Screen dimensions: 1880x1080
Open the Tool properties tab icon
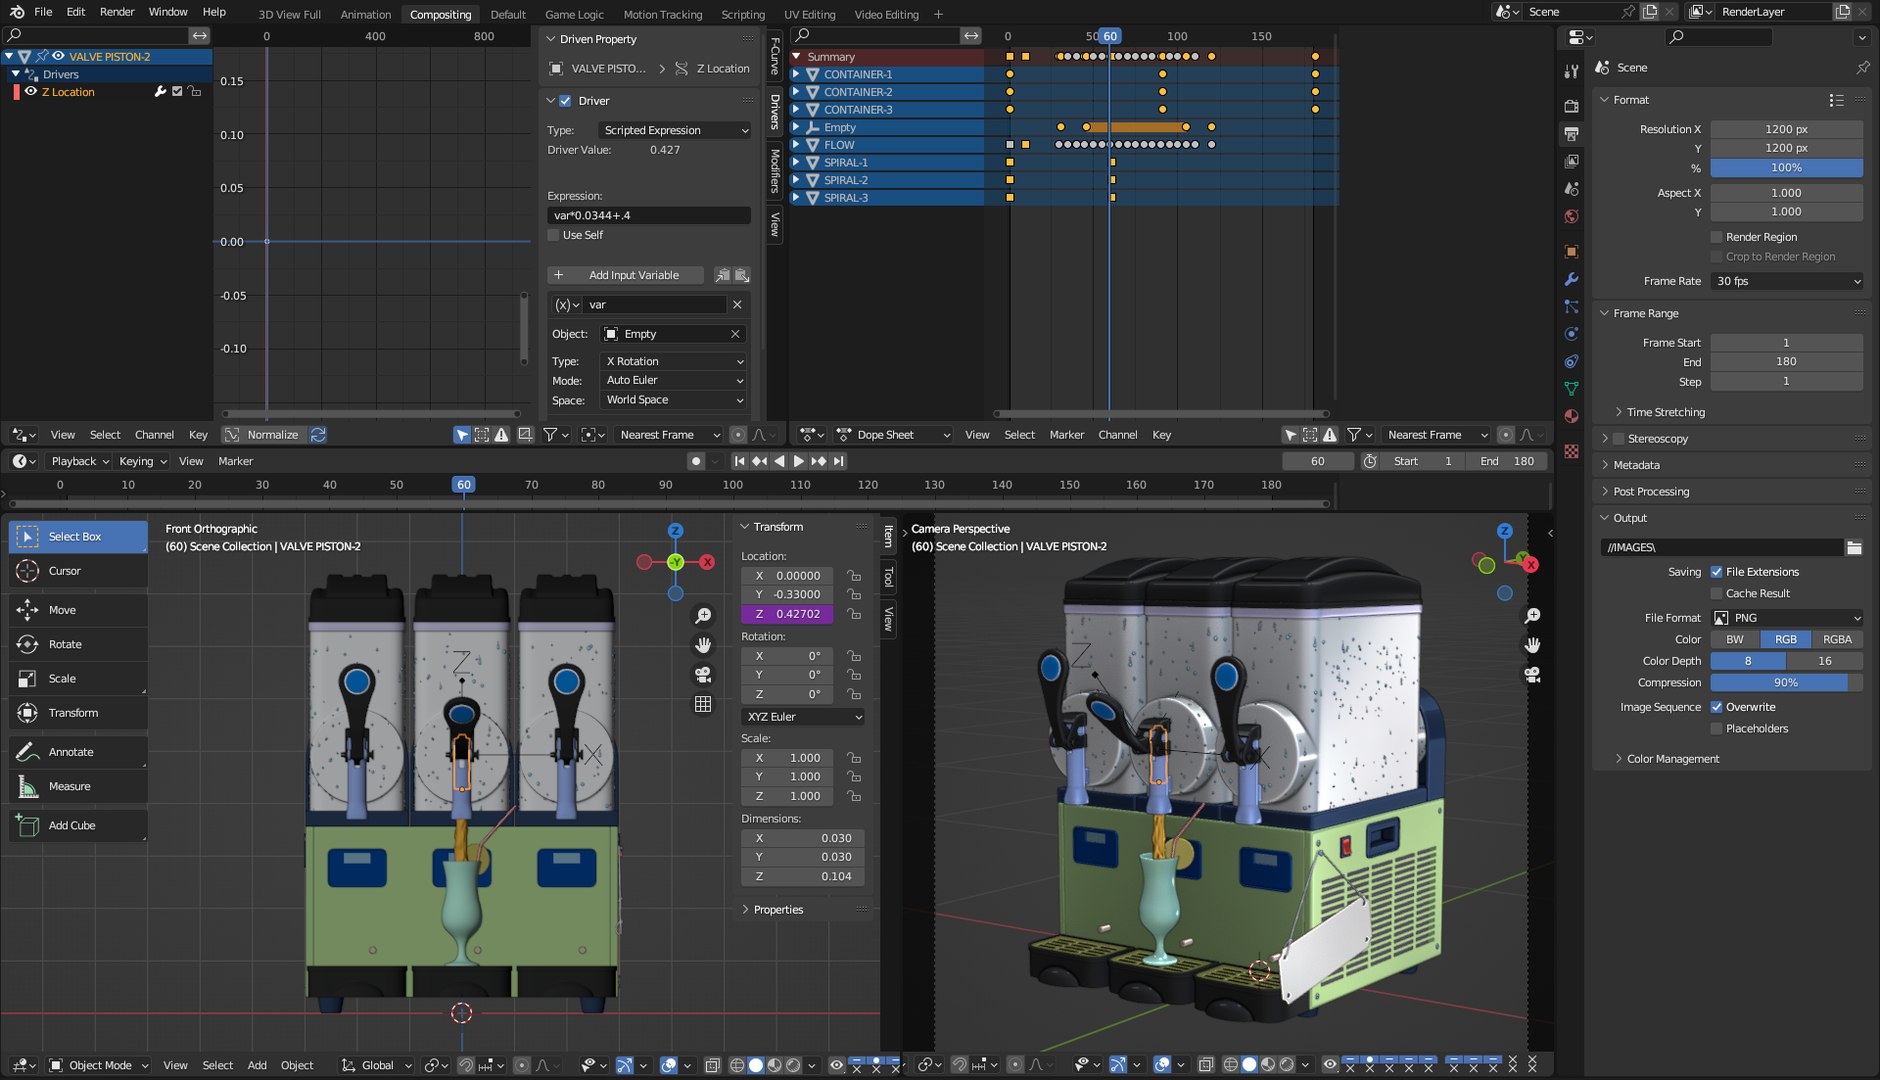point(1571,72)
